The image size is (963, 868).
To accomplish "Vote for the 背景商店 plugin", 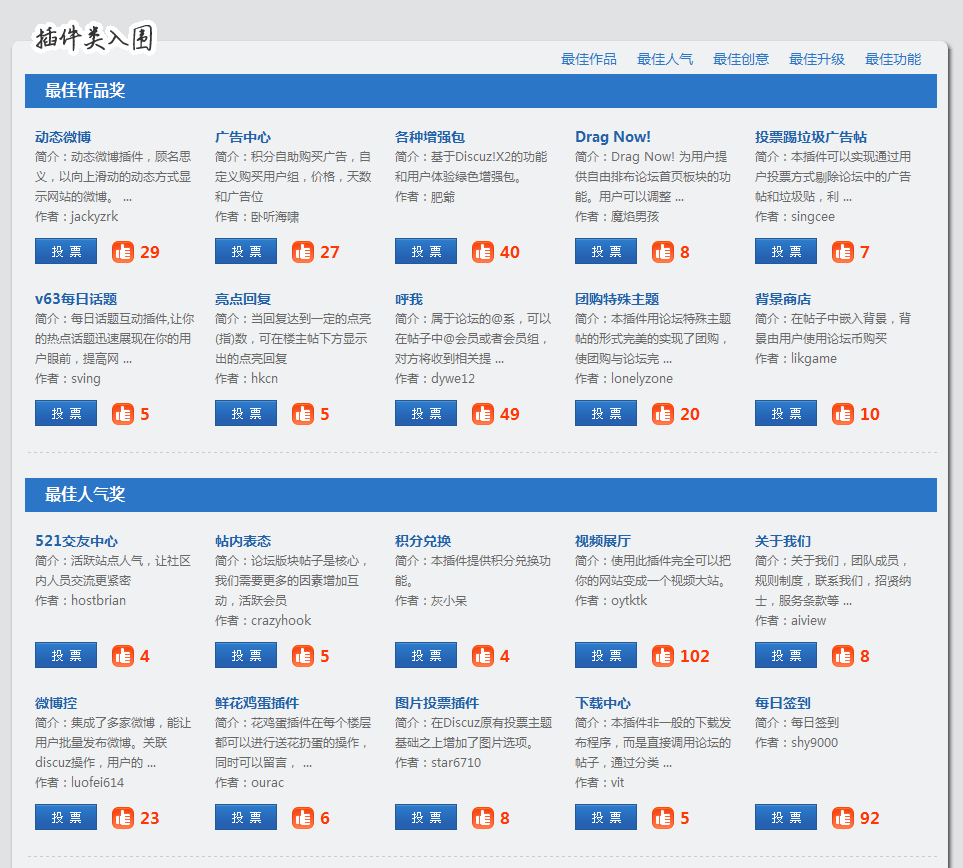I will [x=786, y=413].
